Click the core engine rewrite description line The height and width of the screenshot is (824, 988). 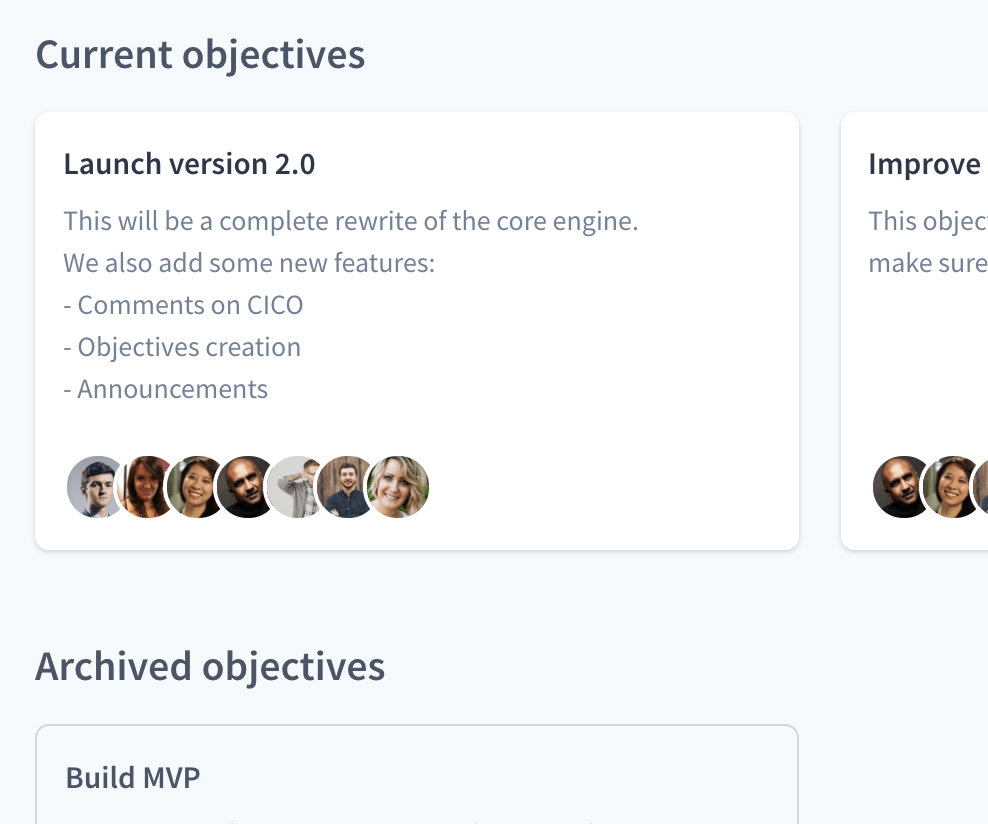click(x=351, y=222)
